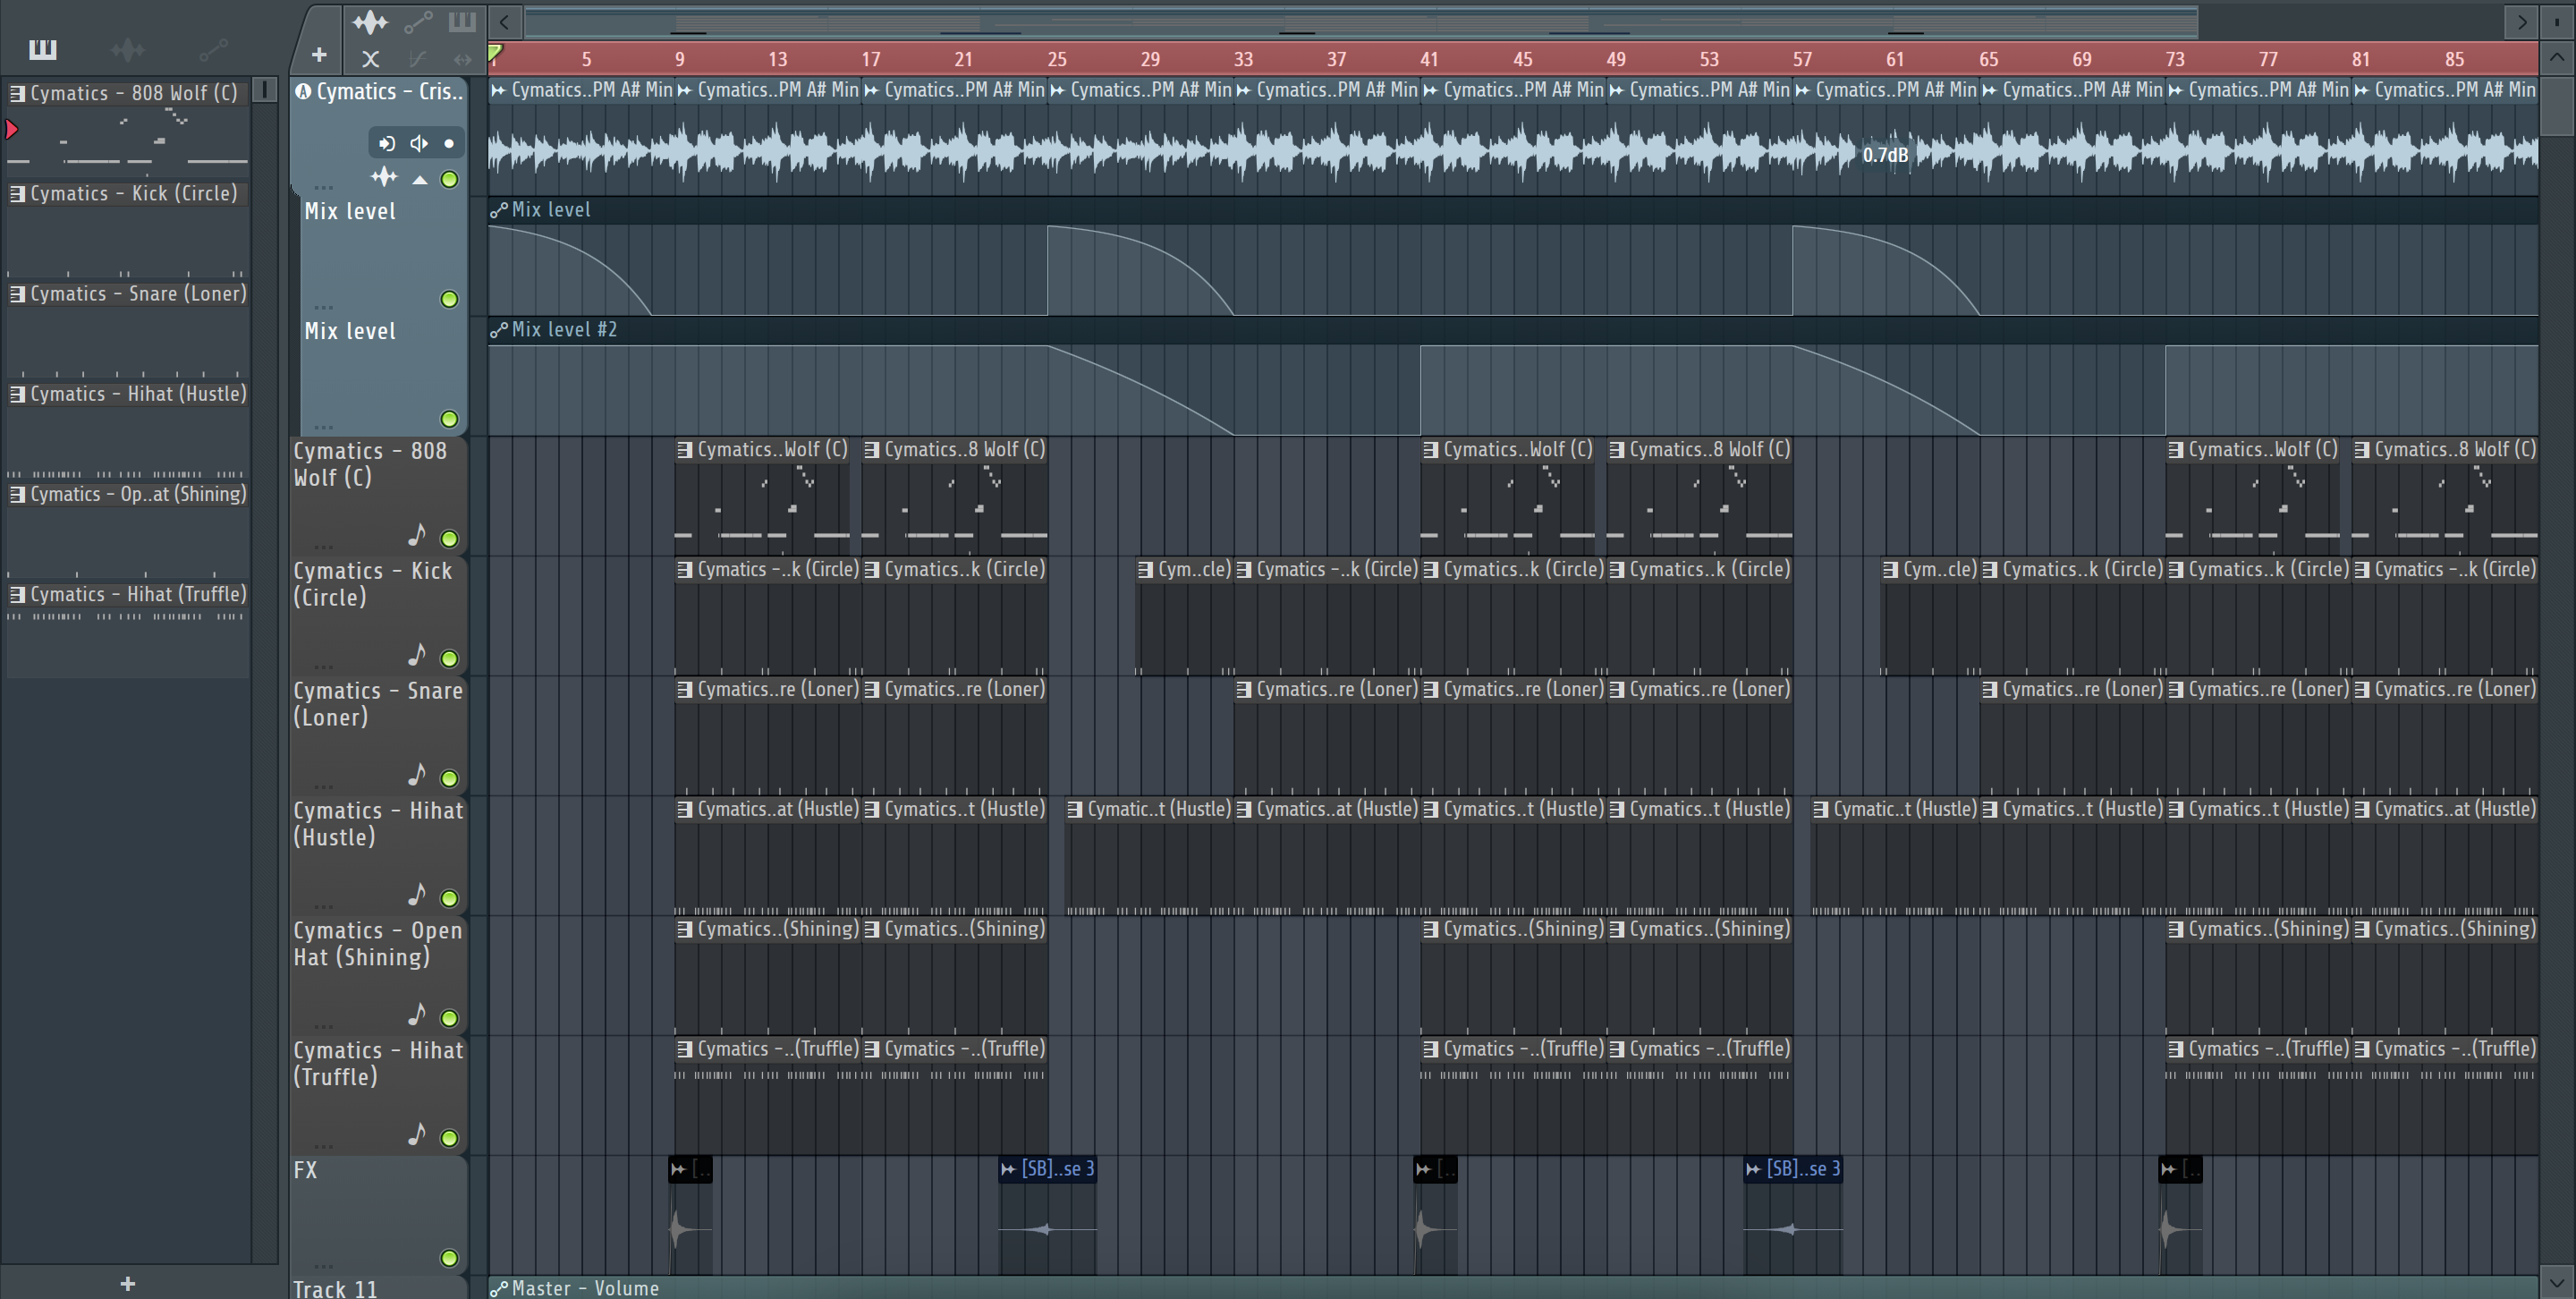This screenshot has height=1299, width=2576.
Task: Click the waveform audio focus icon
Action: pos(369,21)
